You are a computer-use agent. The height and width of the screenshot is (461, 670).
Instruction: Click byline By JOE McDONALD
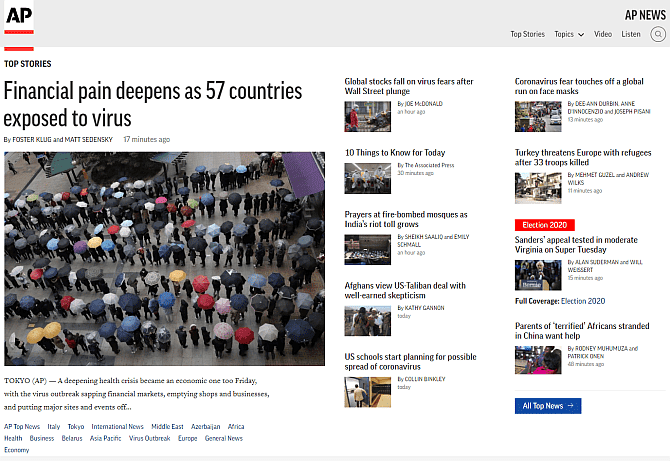(420, 104)
